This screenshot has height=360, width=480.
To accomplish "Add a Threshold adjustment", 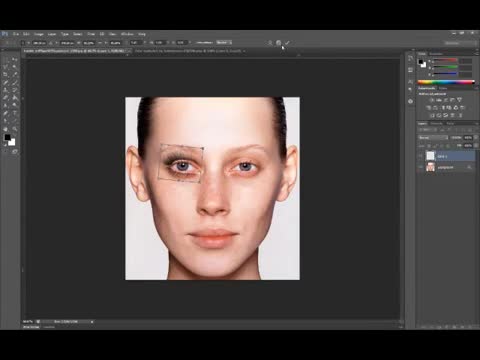I will click(x=446, y=115).
